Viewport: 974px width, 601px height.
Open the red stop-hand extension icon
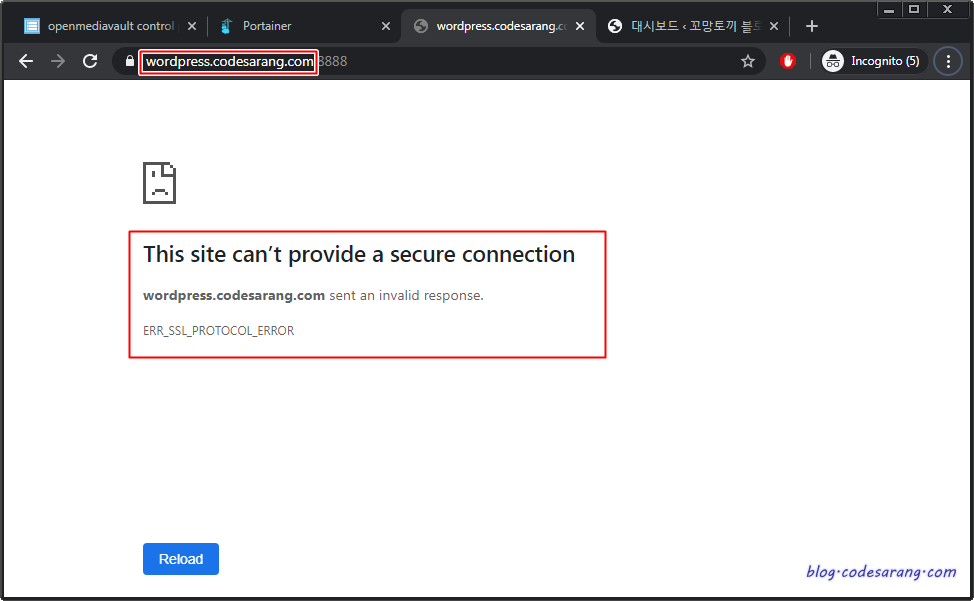pyautogui.click(x=788, y=61)
